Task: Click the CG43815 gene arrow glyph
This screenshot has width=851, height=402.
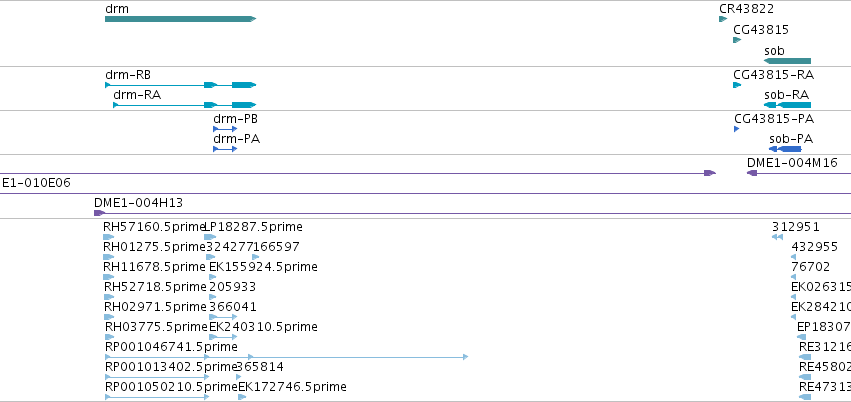Action: (737, 40)
